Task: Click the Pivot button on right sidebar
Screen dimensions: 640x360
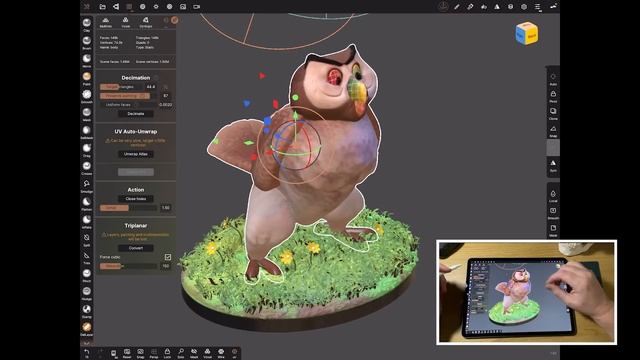Action: pos(553,97)
